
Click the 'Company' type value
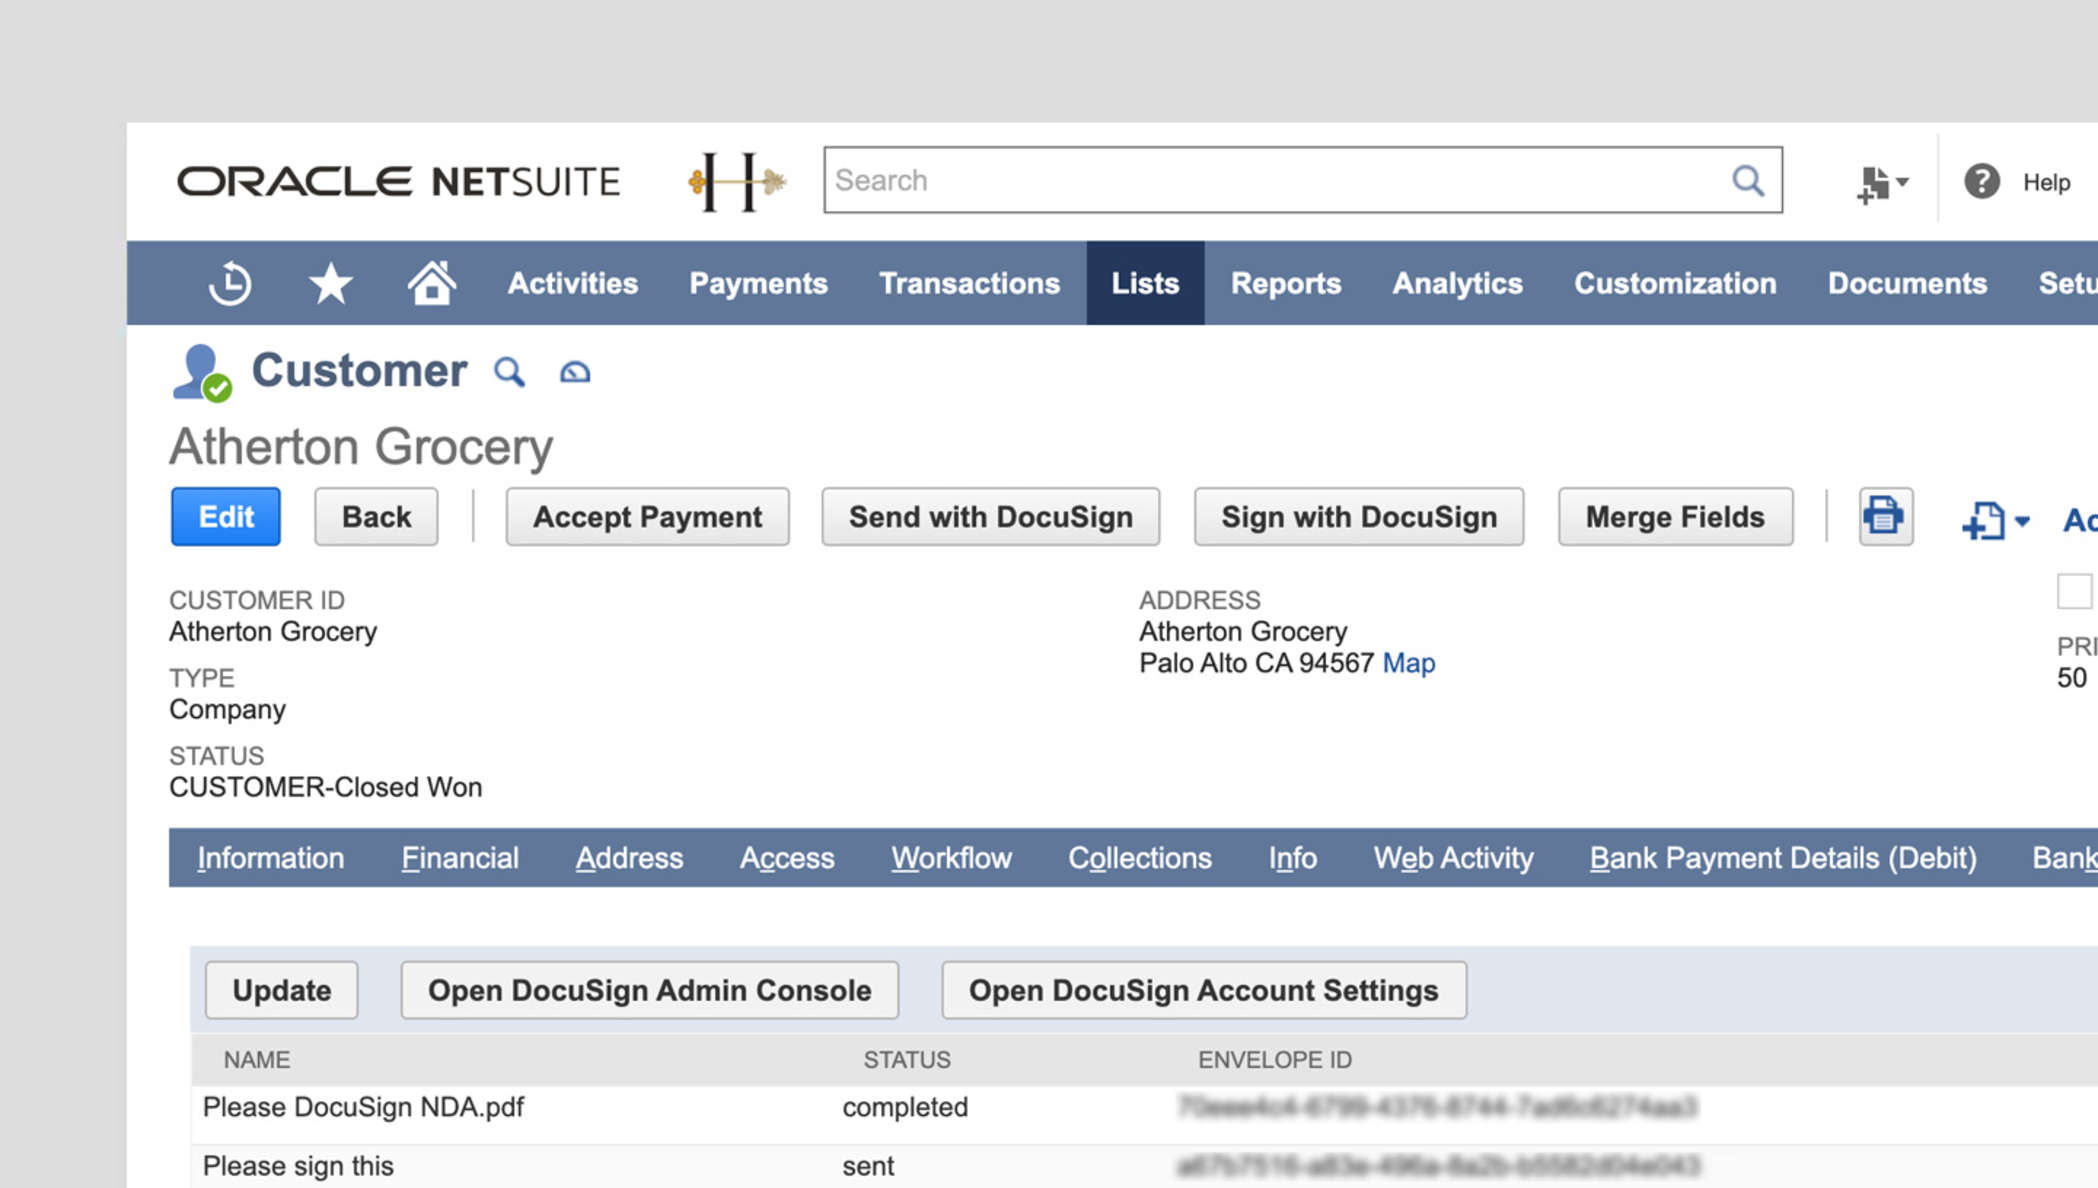point(228,709)
